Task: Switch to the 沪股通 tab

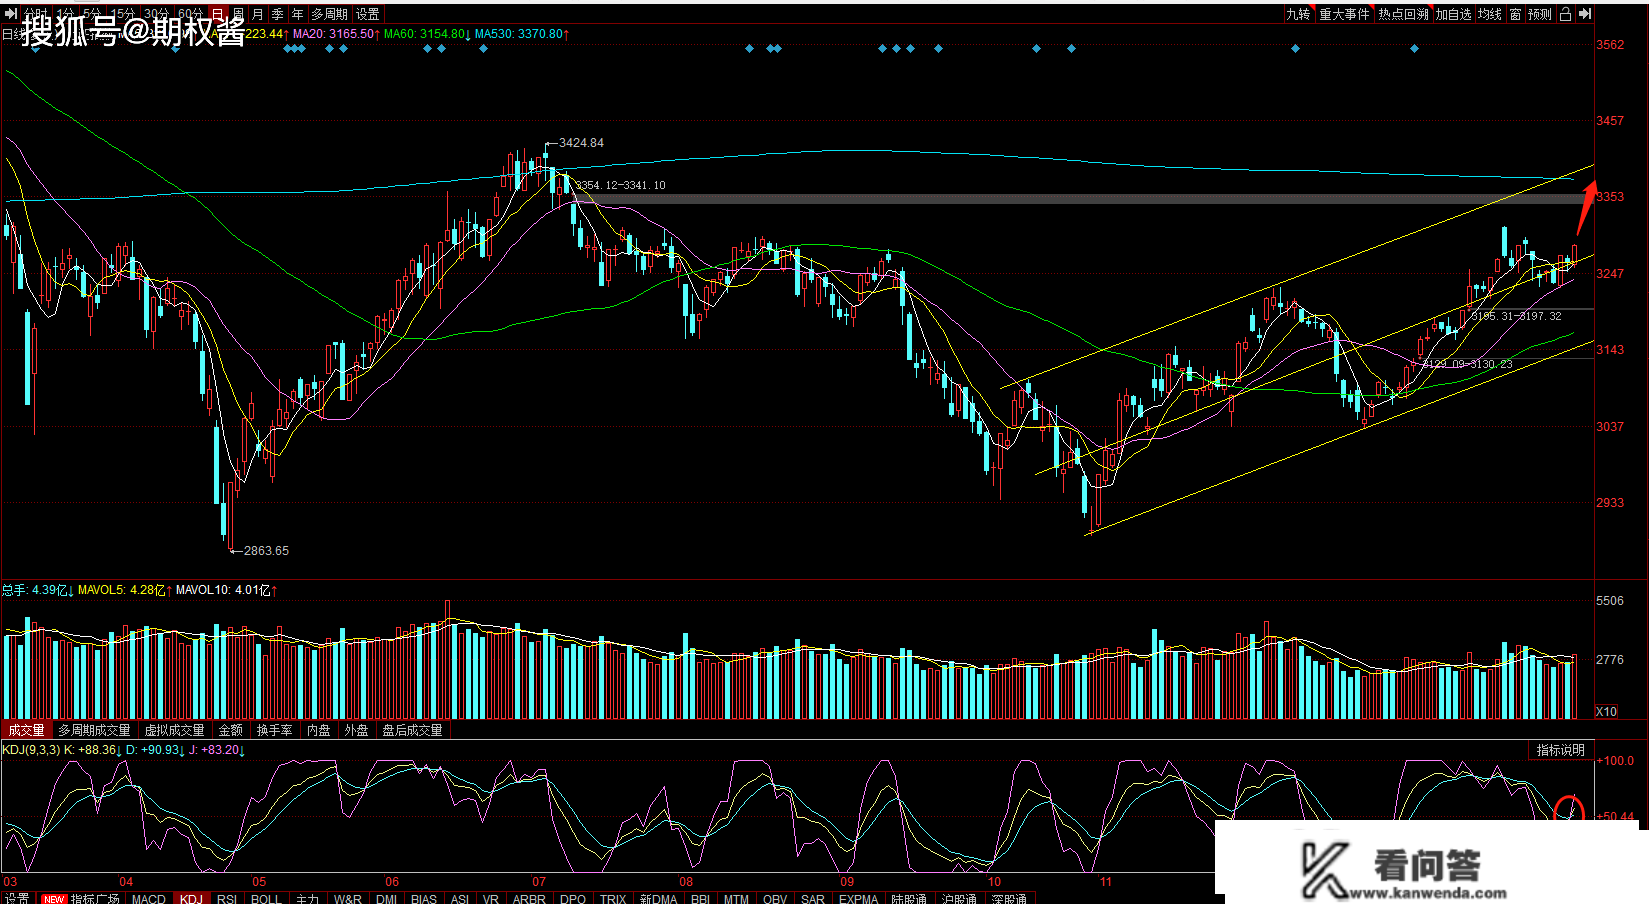Action: coord(959,899)
